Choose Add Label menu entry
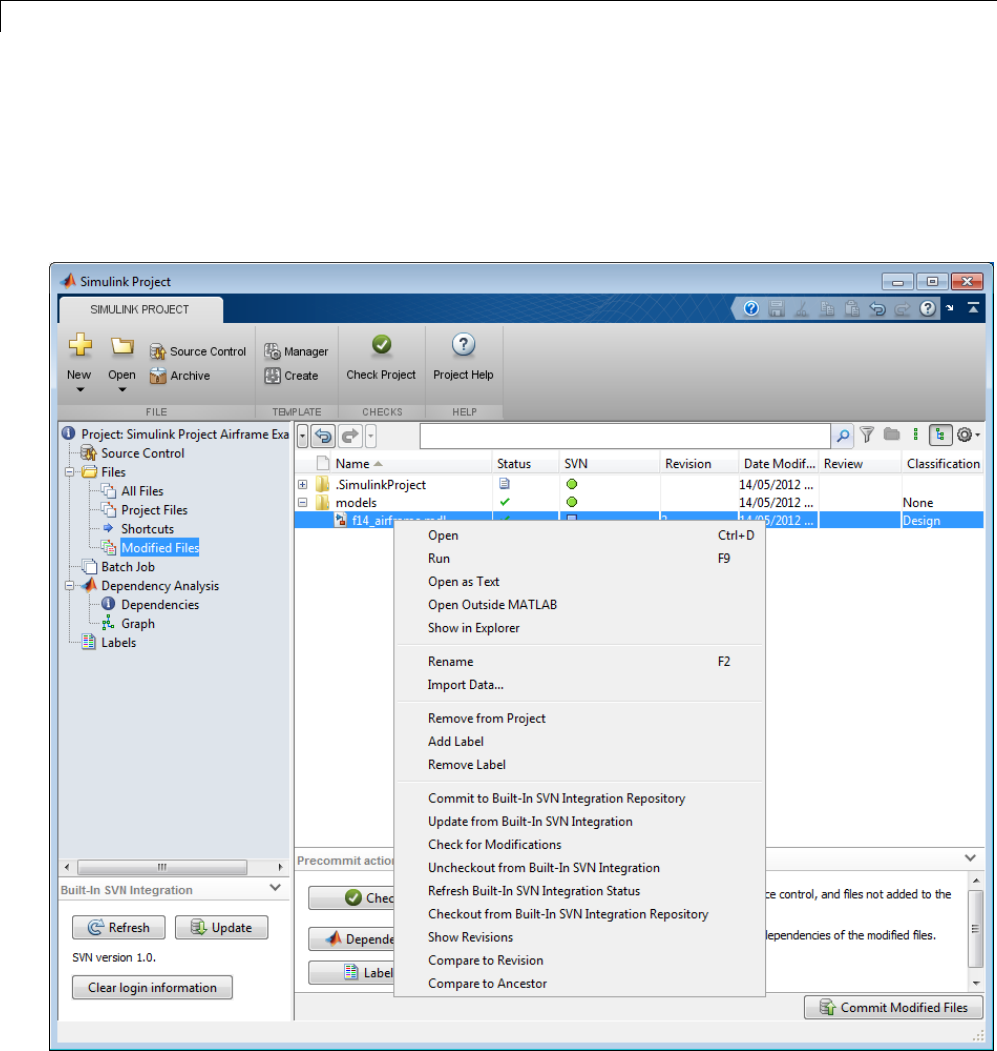Viewport: 997px width, 1051px height. [x=580, y=741]
